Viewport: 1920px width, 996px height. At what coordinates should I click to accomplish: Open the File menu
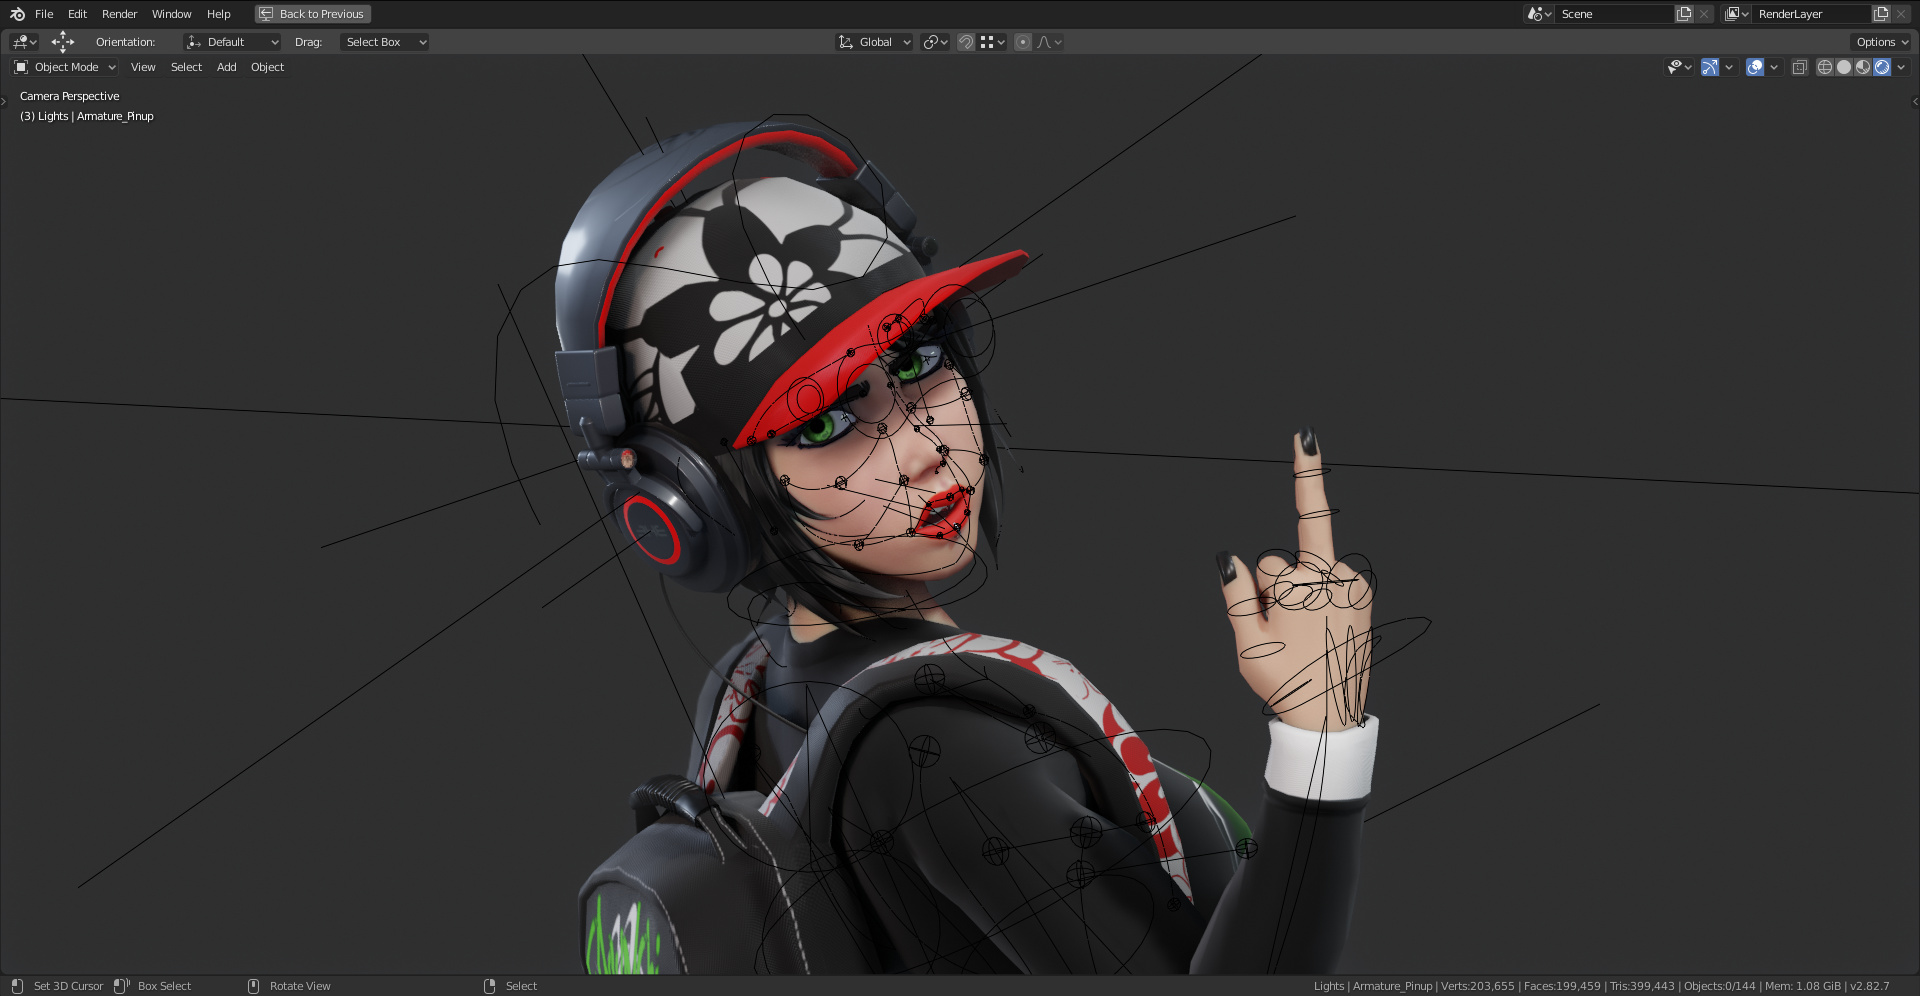point(44,14)
